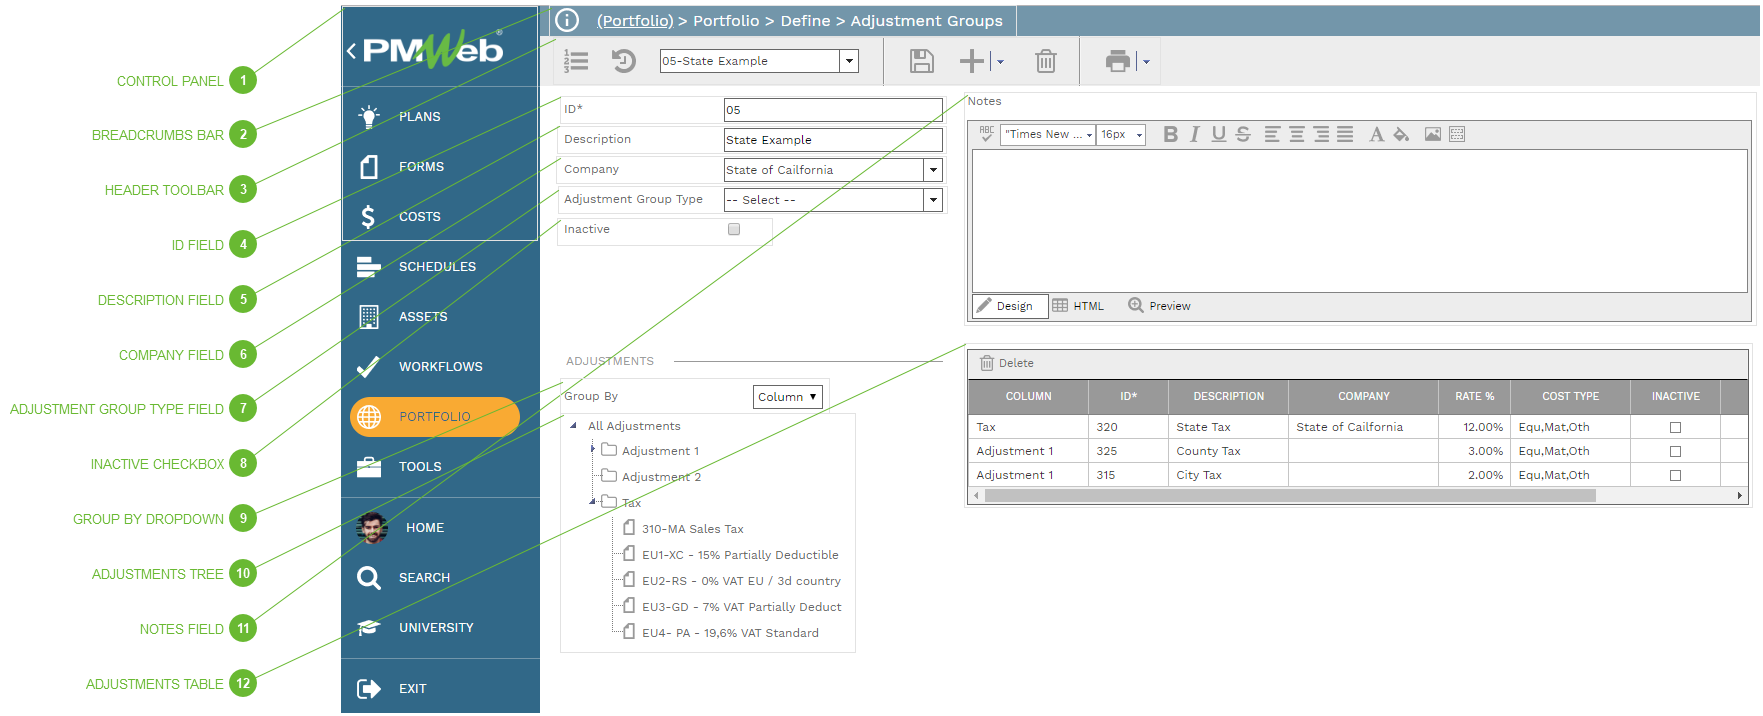Click the Delete trash icon in toolbar
The width and height of the screenshot is (1763, 716).
pos(1045,62)
